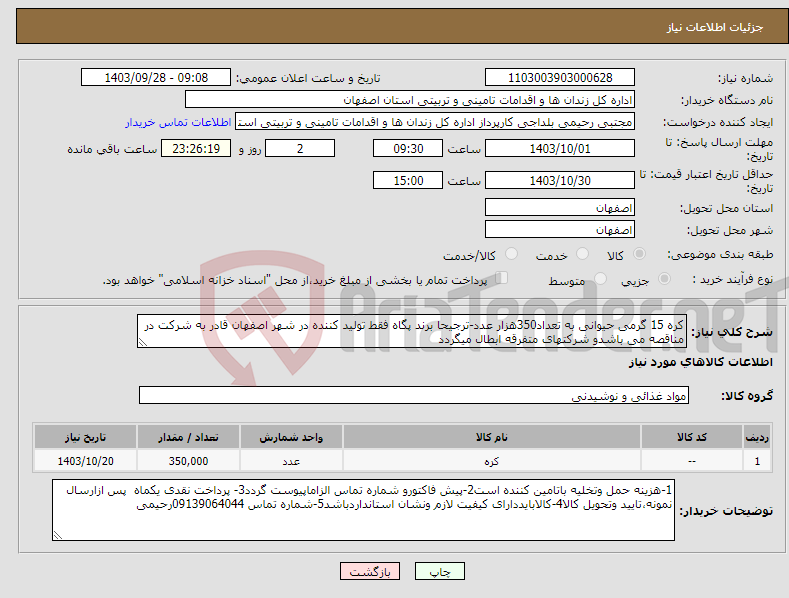789x598 pixels.
Task: Click the row number cell 1
Action: pos(757,461)
